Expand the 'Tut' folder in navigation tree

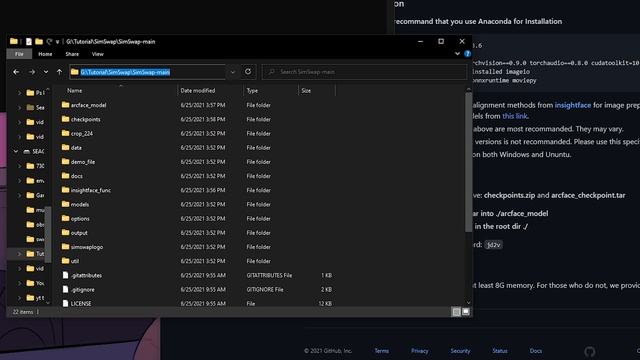[x=19, y=254]
